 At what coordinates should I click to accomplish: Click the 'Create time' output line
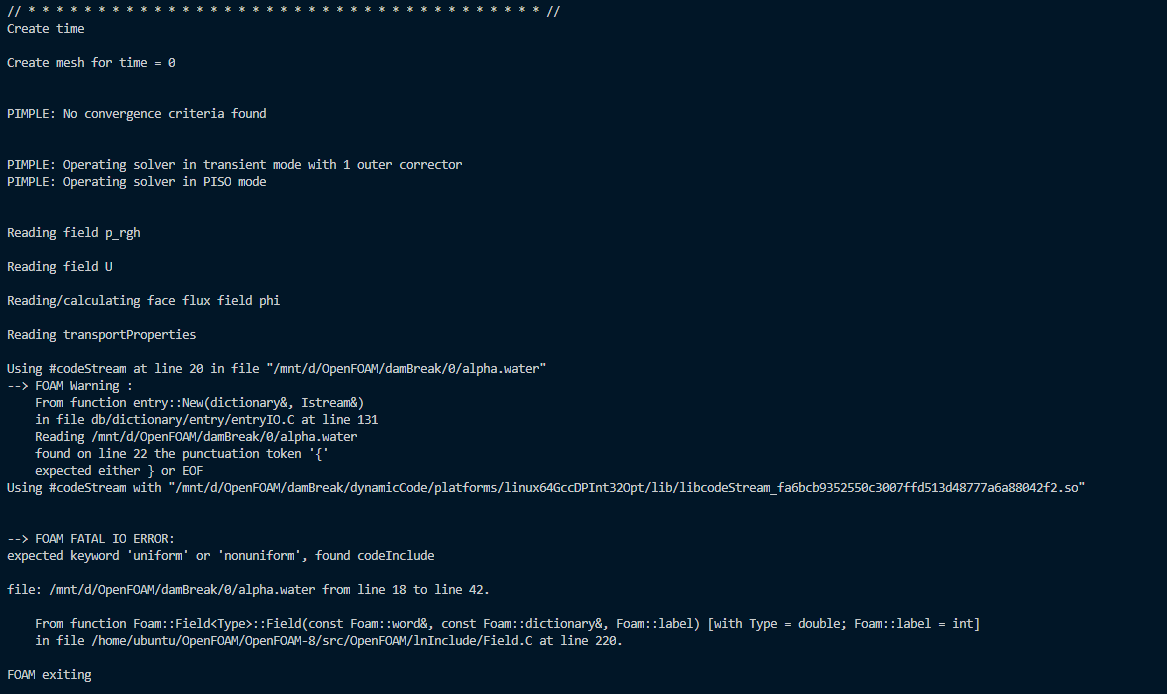[45, 28]
